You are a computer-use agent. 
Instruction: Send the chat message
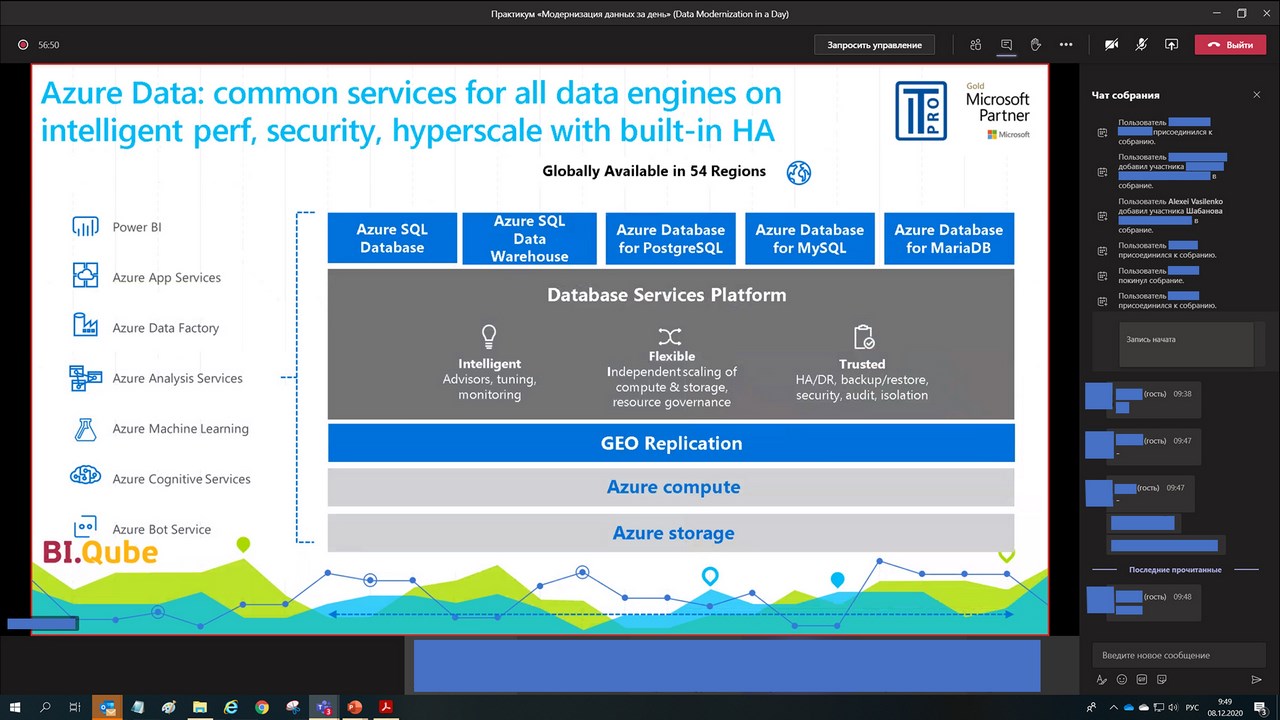(x=1257, y=680)
